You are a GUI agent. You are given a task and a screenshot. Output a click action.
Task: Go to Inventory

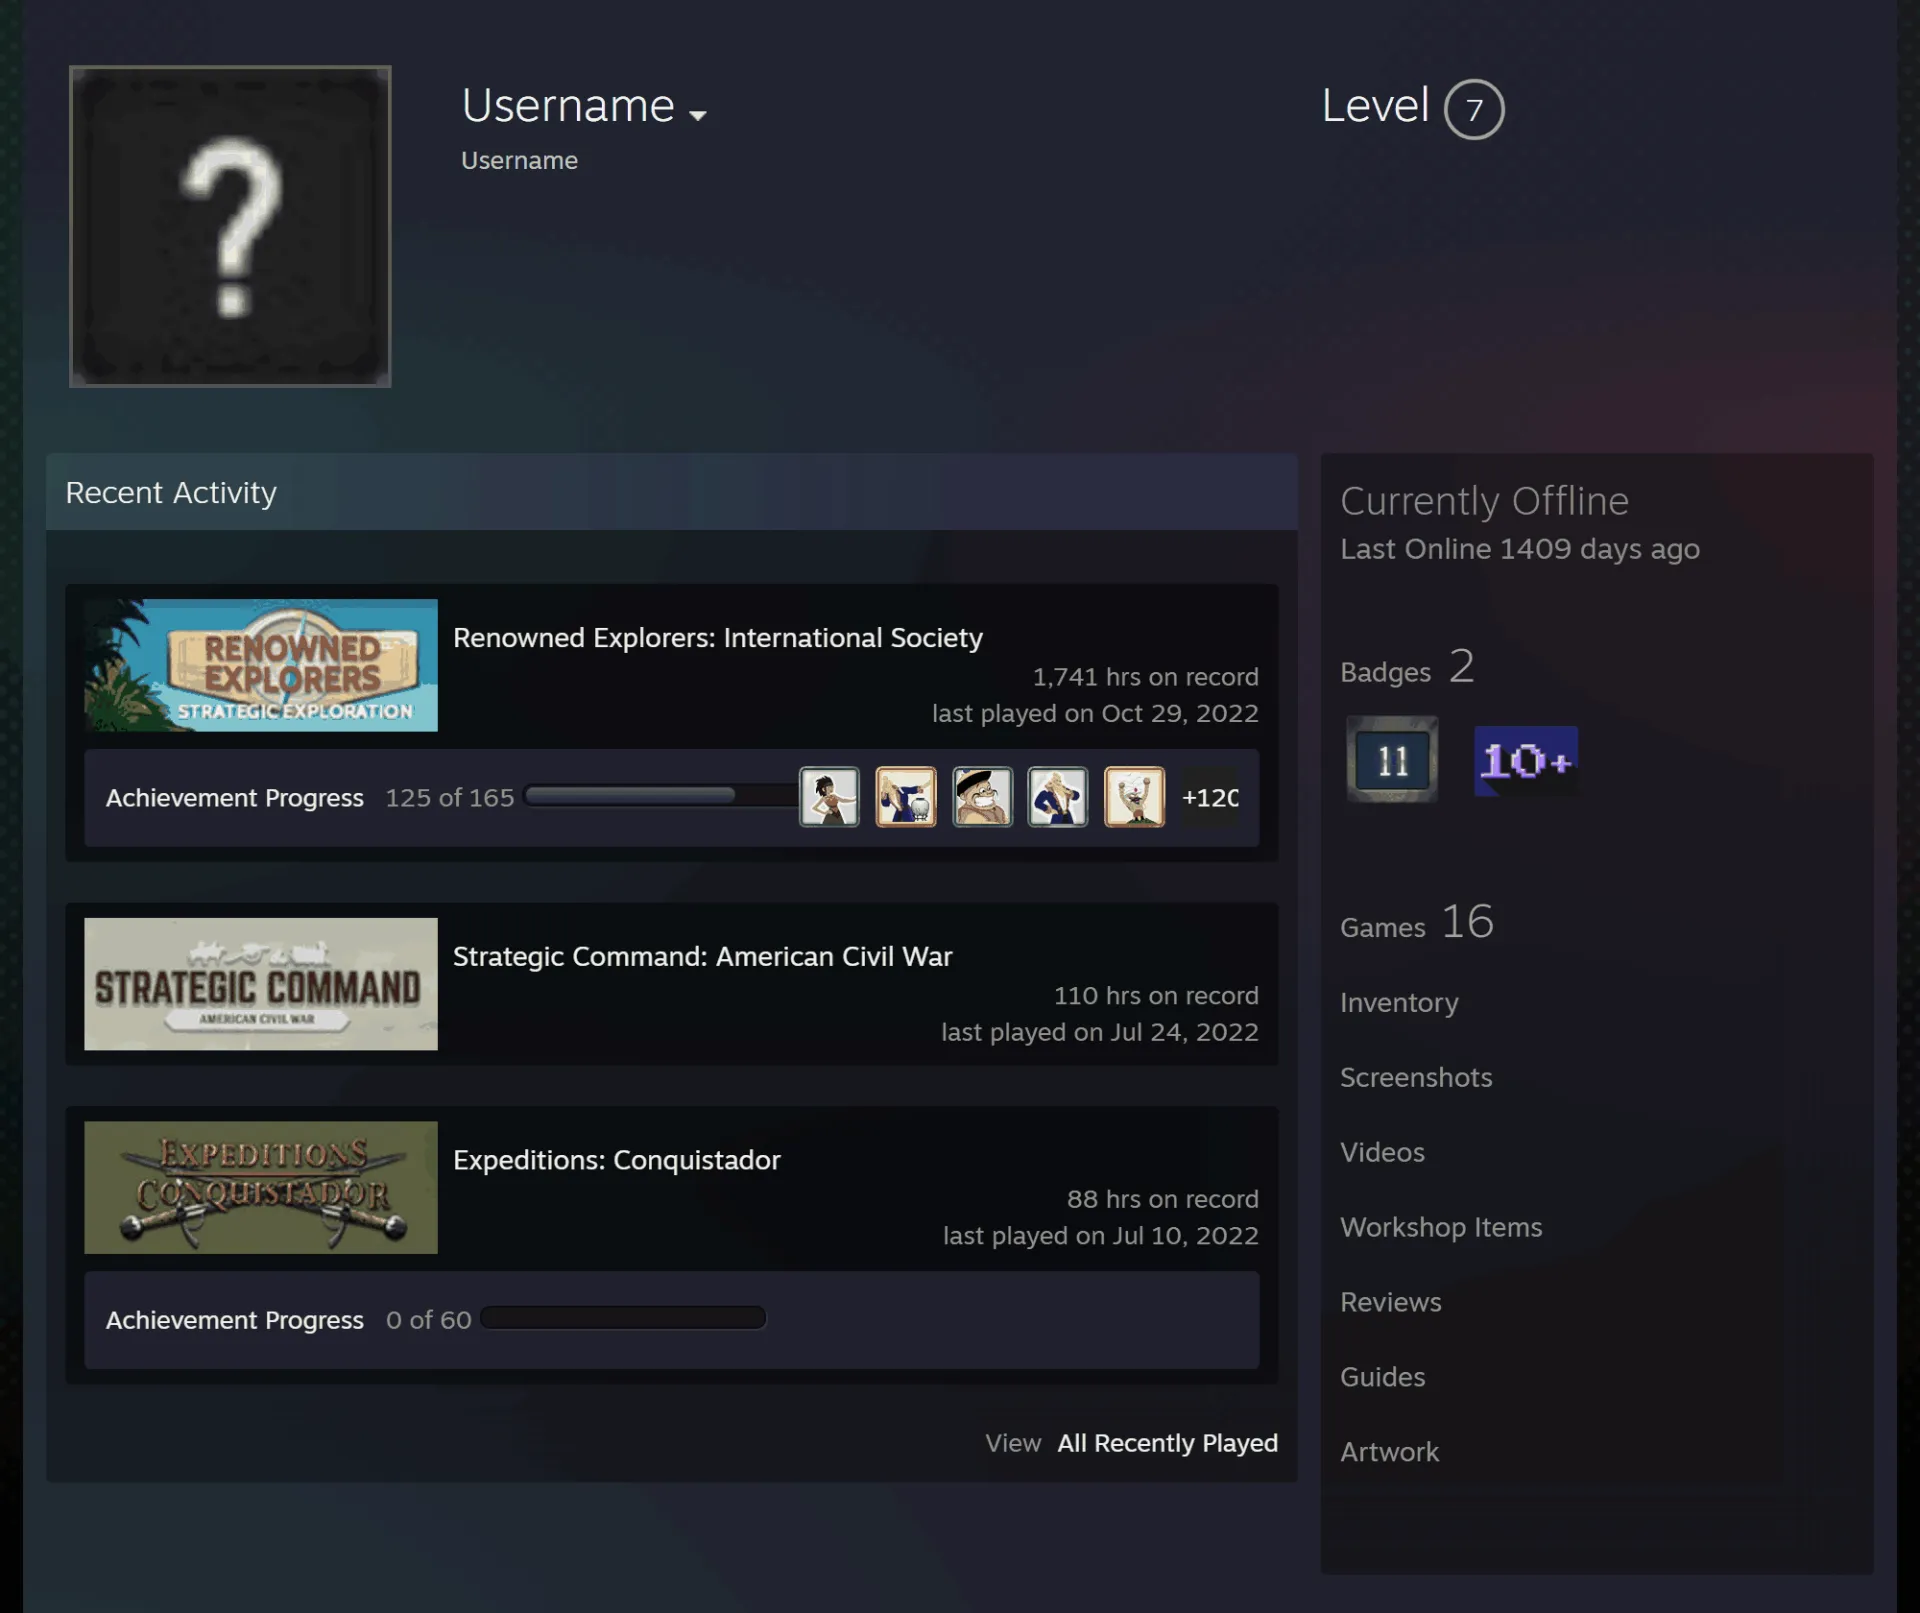click(x=1399, y=1002)
